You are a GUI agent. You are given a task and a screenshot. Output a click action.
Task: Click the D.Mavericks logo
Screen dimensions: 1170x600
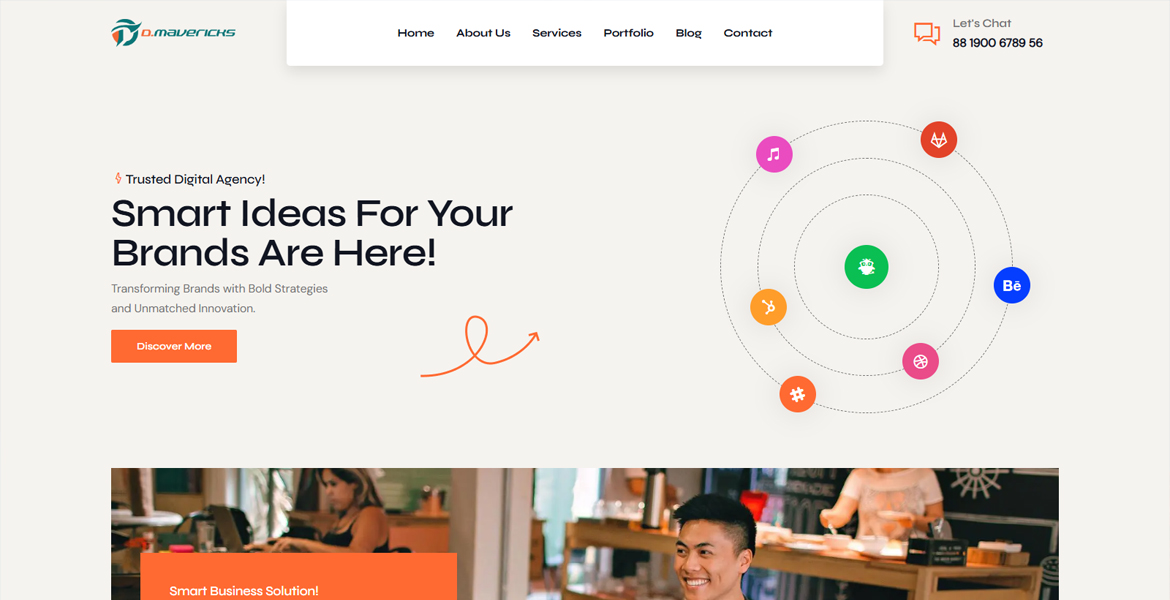(x=173, y=32)
